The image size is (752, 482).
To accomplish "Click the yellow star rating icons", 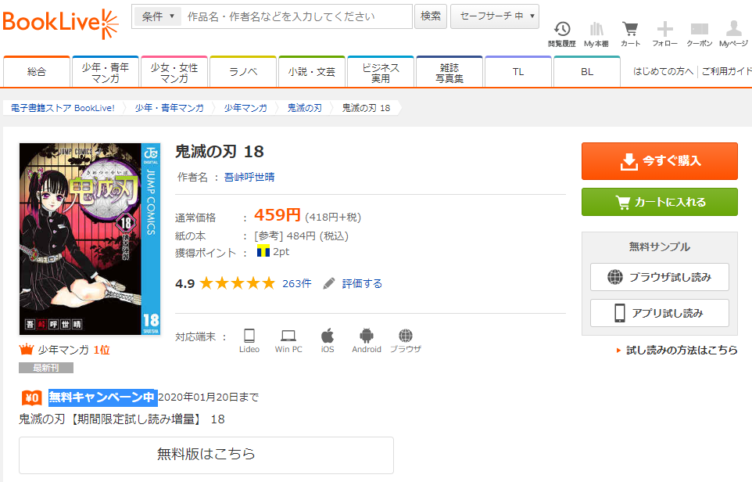I will pos(237,283).
